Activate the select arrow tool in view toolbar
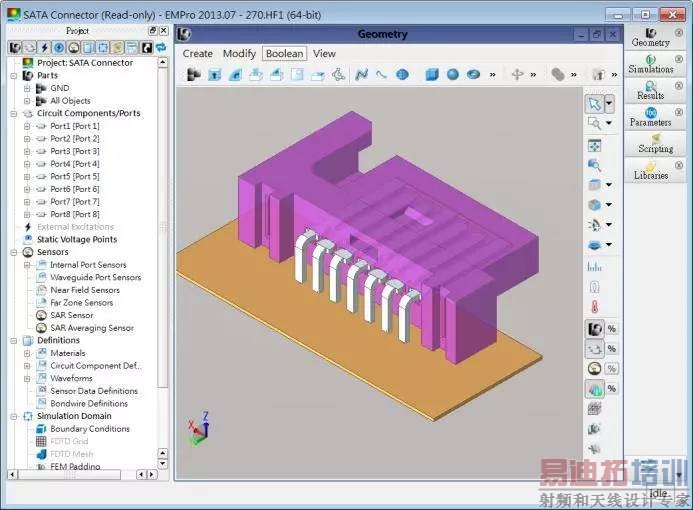The height and width of the screenshot is (510, 693). click(x=594, y=104)
